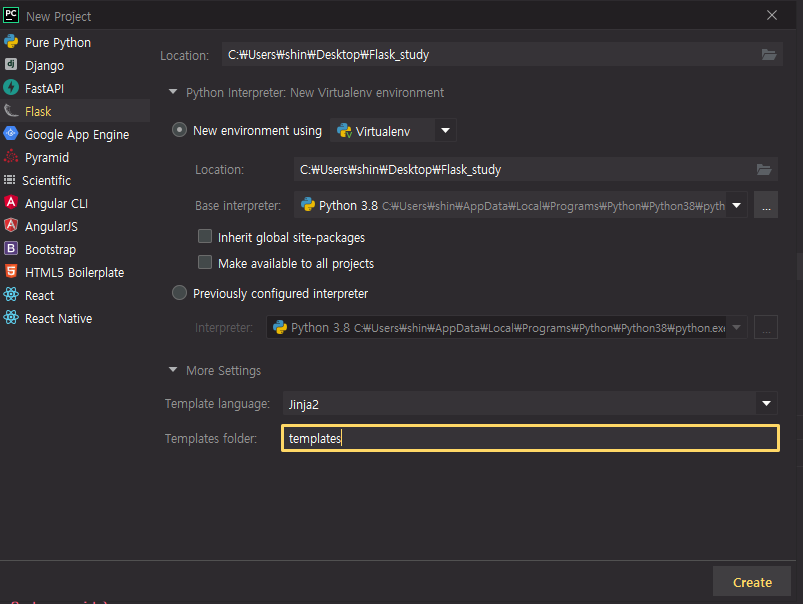Open the disabled Interpreter dropdown arrow
Screen dimensions: 803x604
[736, 327]
